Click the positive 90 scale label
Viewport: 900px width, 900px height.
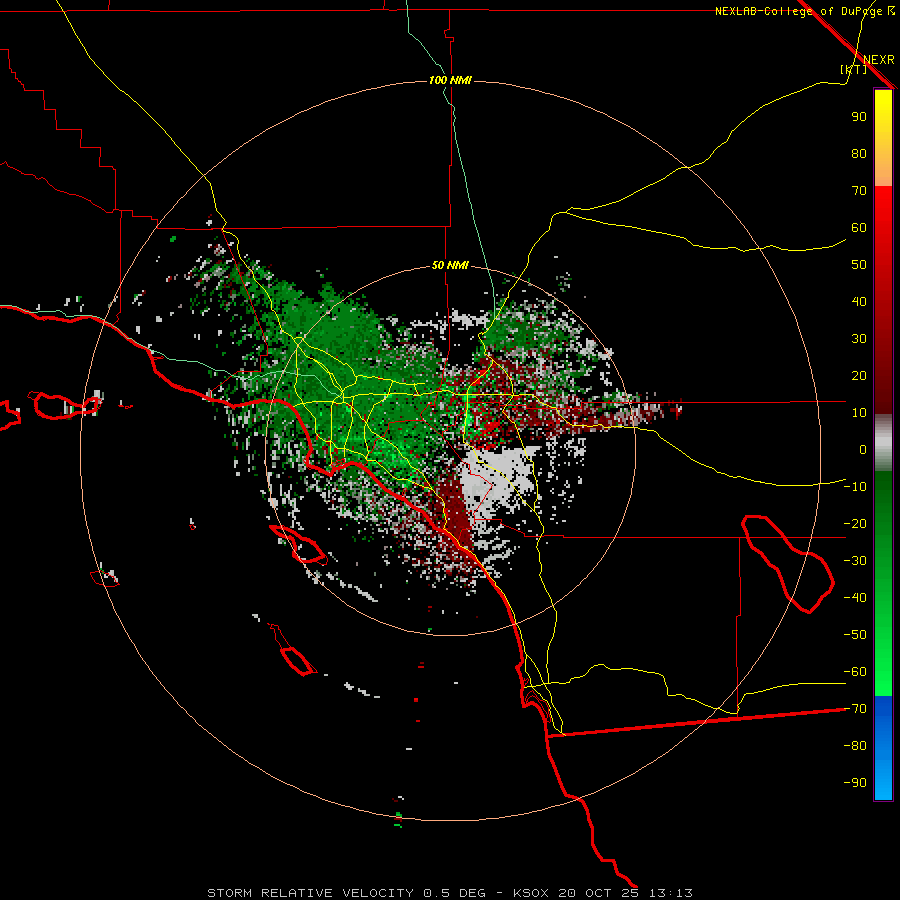click(859, 117)
